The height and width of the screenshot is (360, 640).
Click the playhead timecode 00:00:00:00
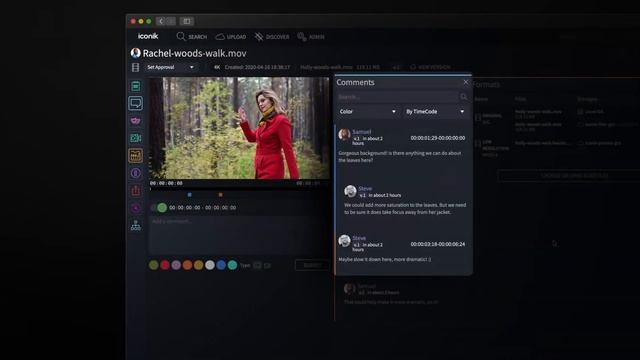(x=166, y=183)
